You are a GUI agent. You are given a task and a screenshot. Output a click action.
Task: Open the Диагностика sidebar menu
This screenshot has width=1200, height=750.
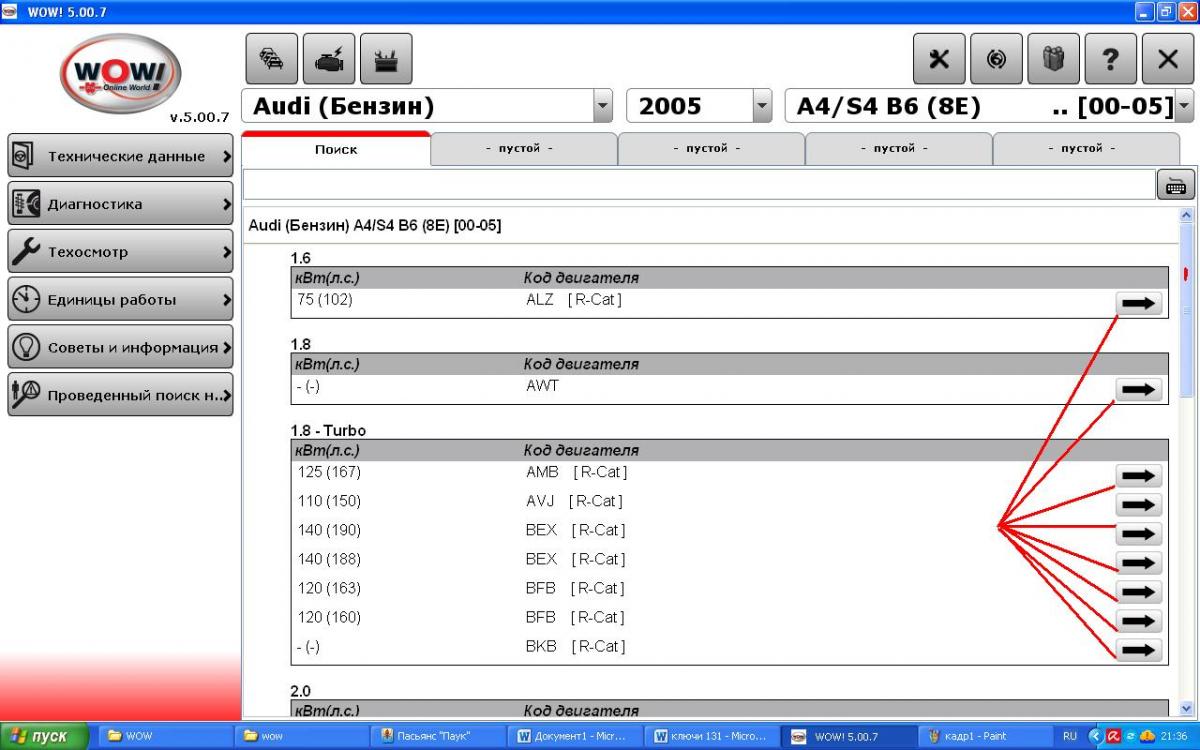[120, 204]
